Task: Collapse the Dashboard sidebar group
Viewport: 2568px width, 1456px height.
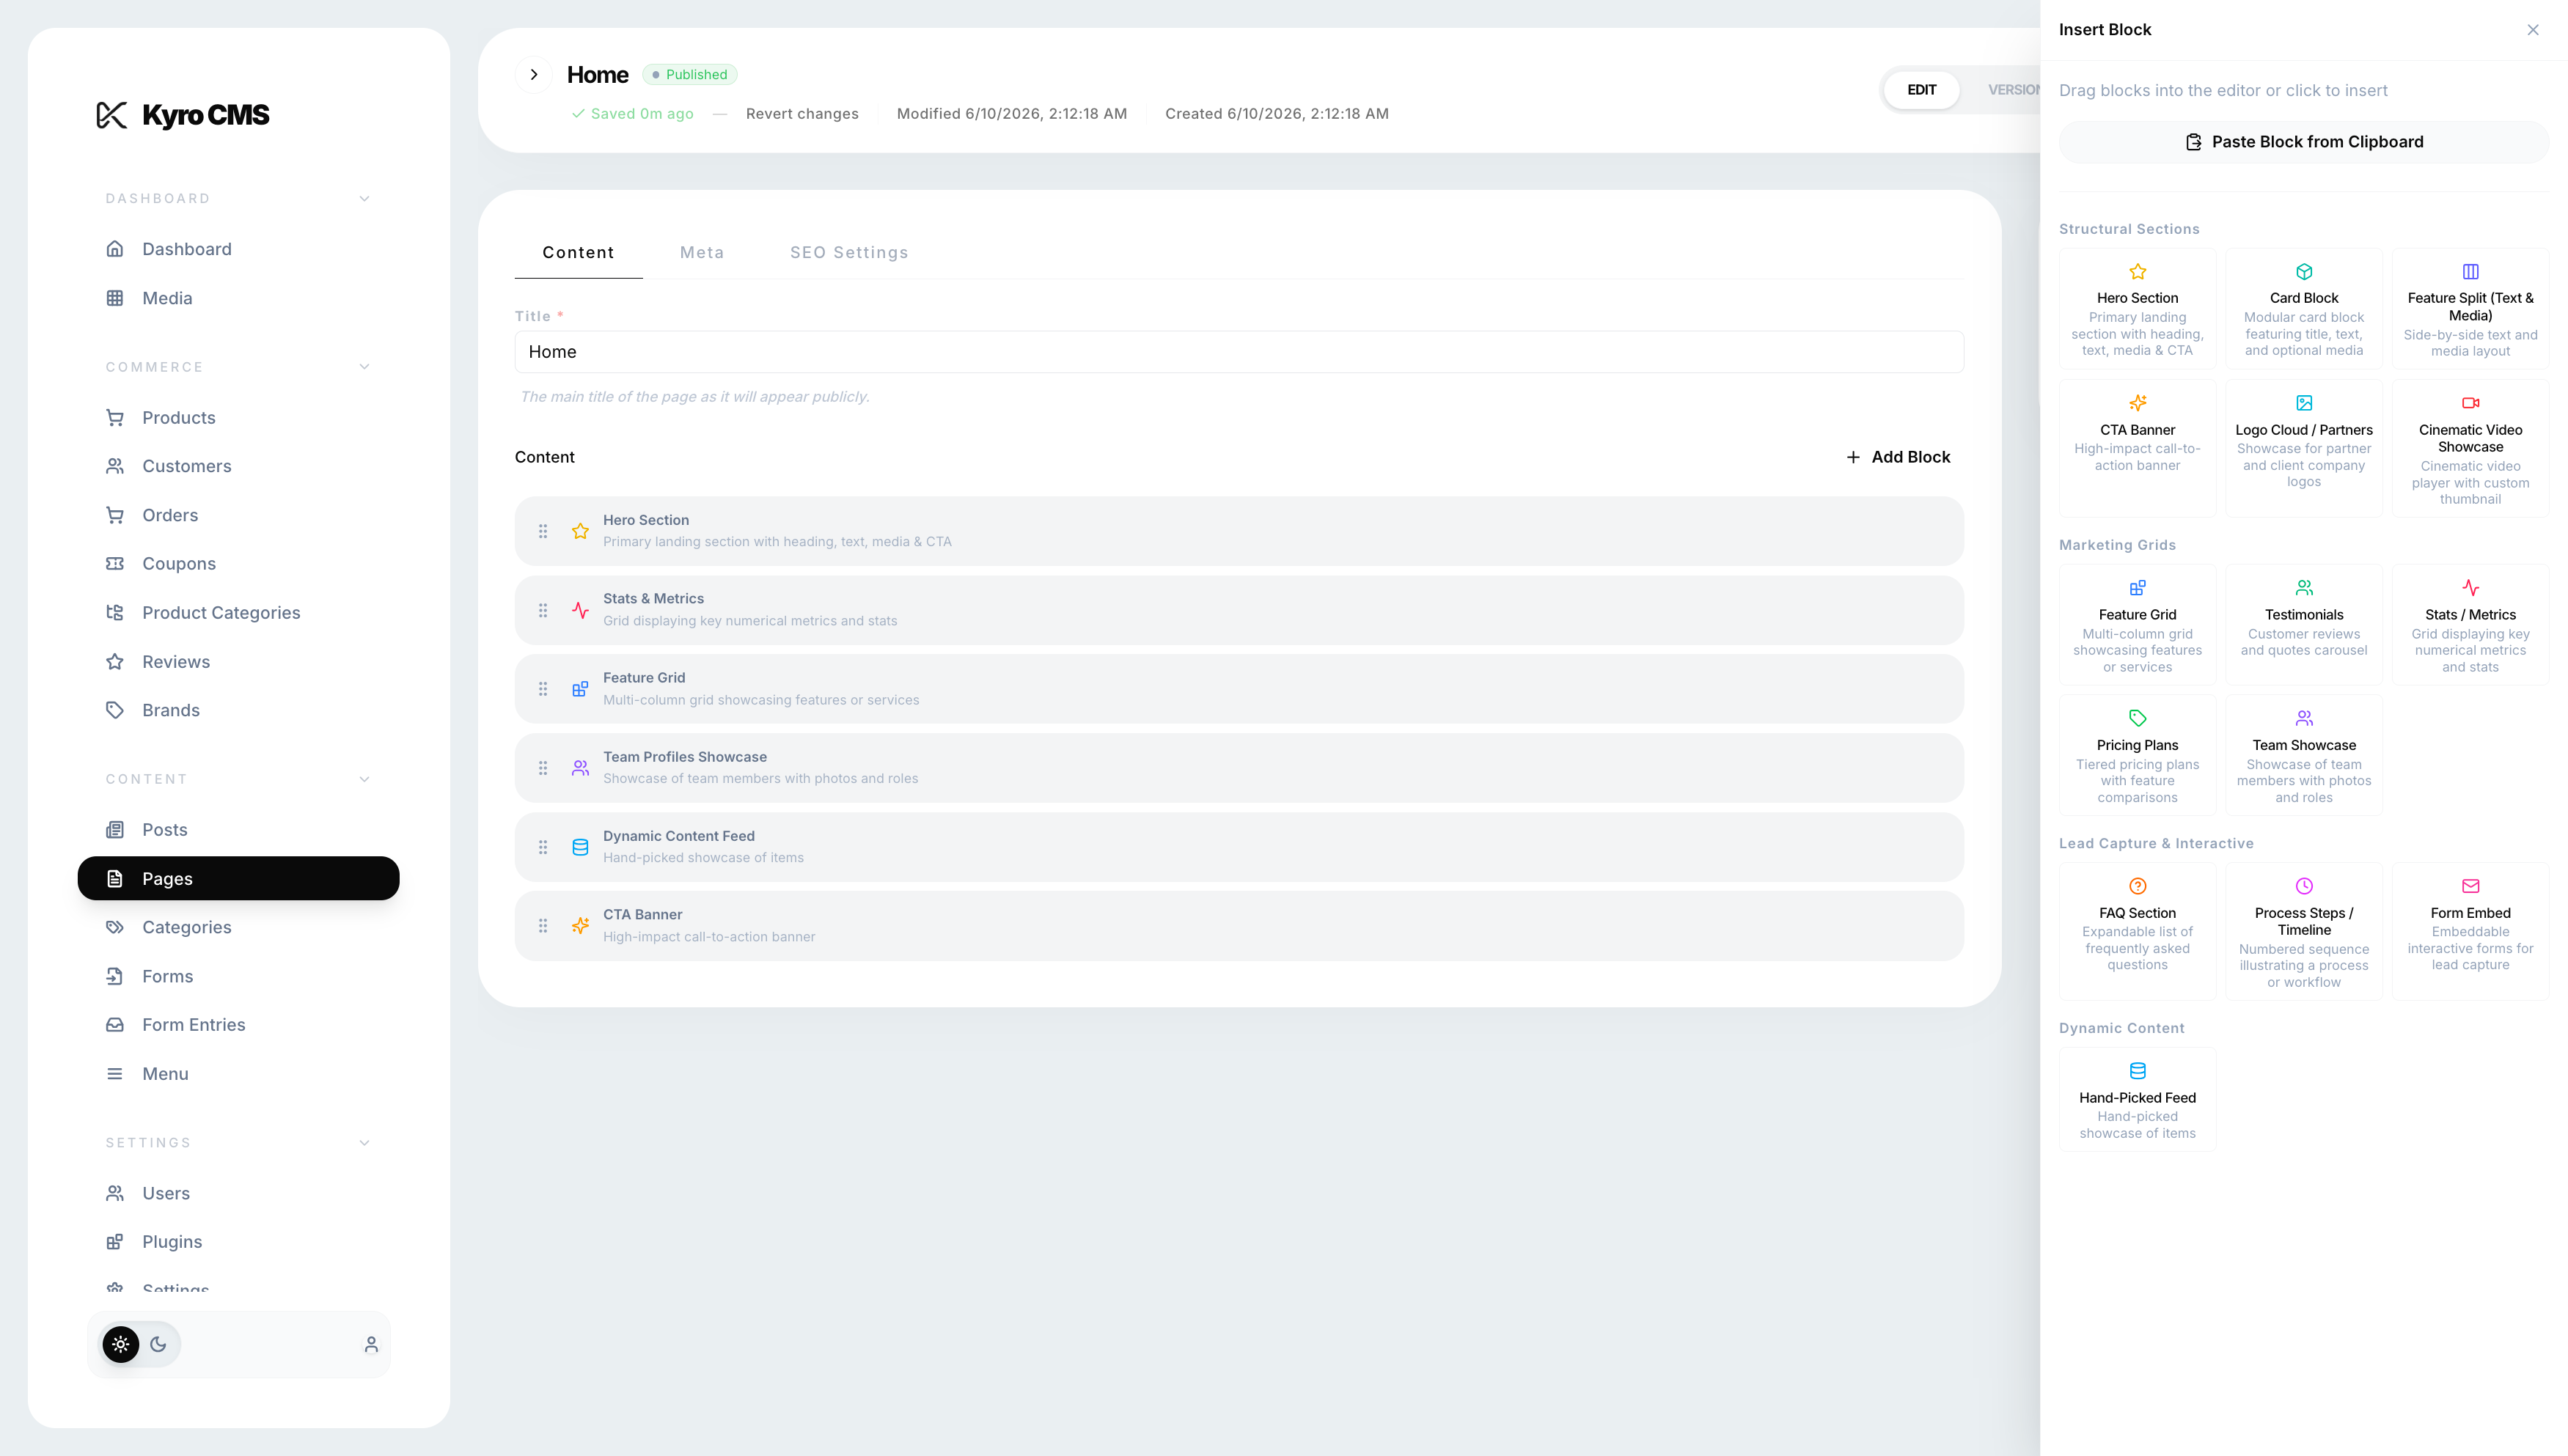Action: pyautogui.click(x=364, y=198)
